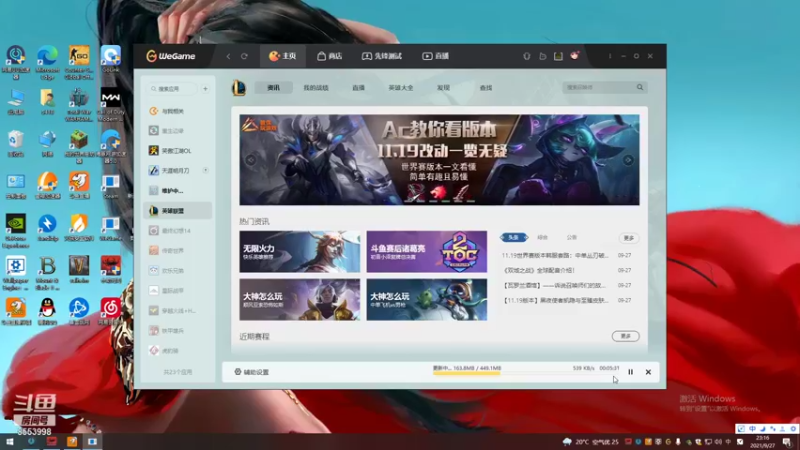Click the sidebar app search field

(172, 89)
